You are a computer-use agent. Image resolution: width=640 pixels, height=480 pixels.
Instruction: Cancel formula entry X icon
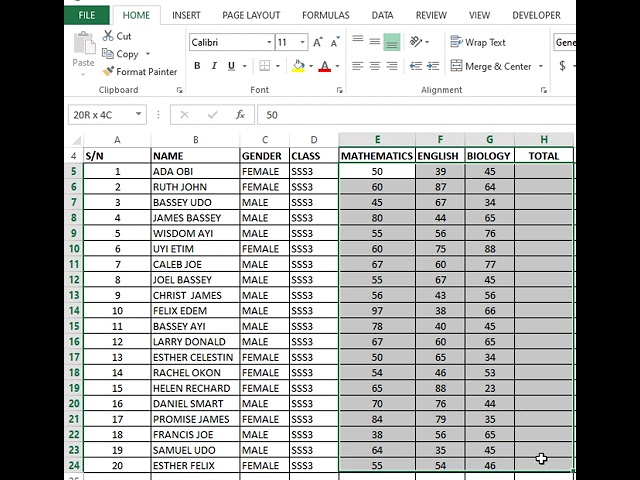coord(184,115)
